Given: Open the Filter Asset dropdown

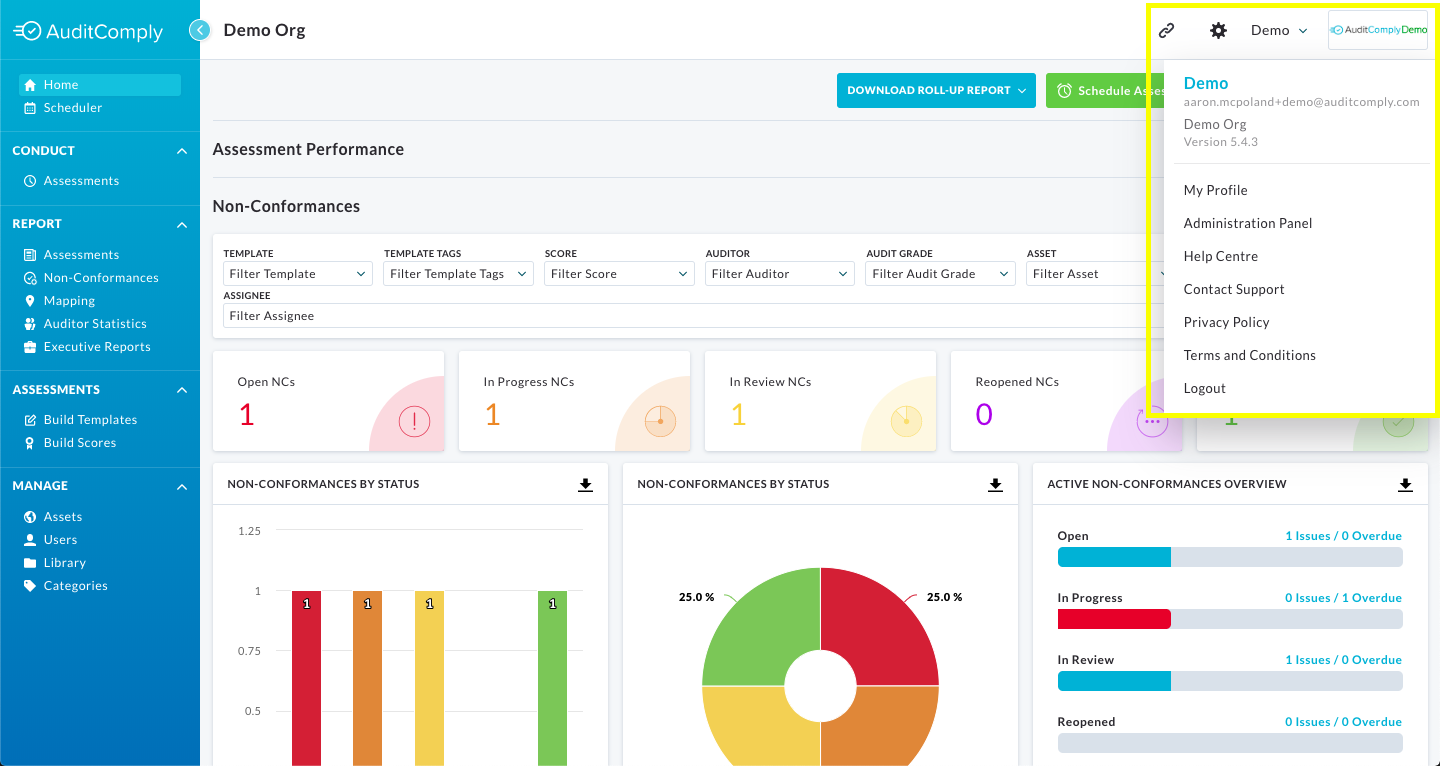Looking at the screenshot, I should click(x=1096, y=274).
